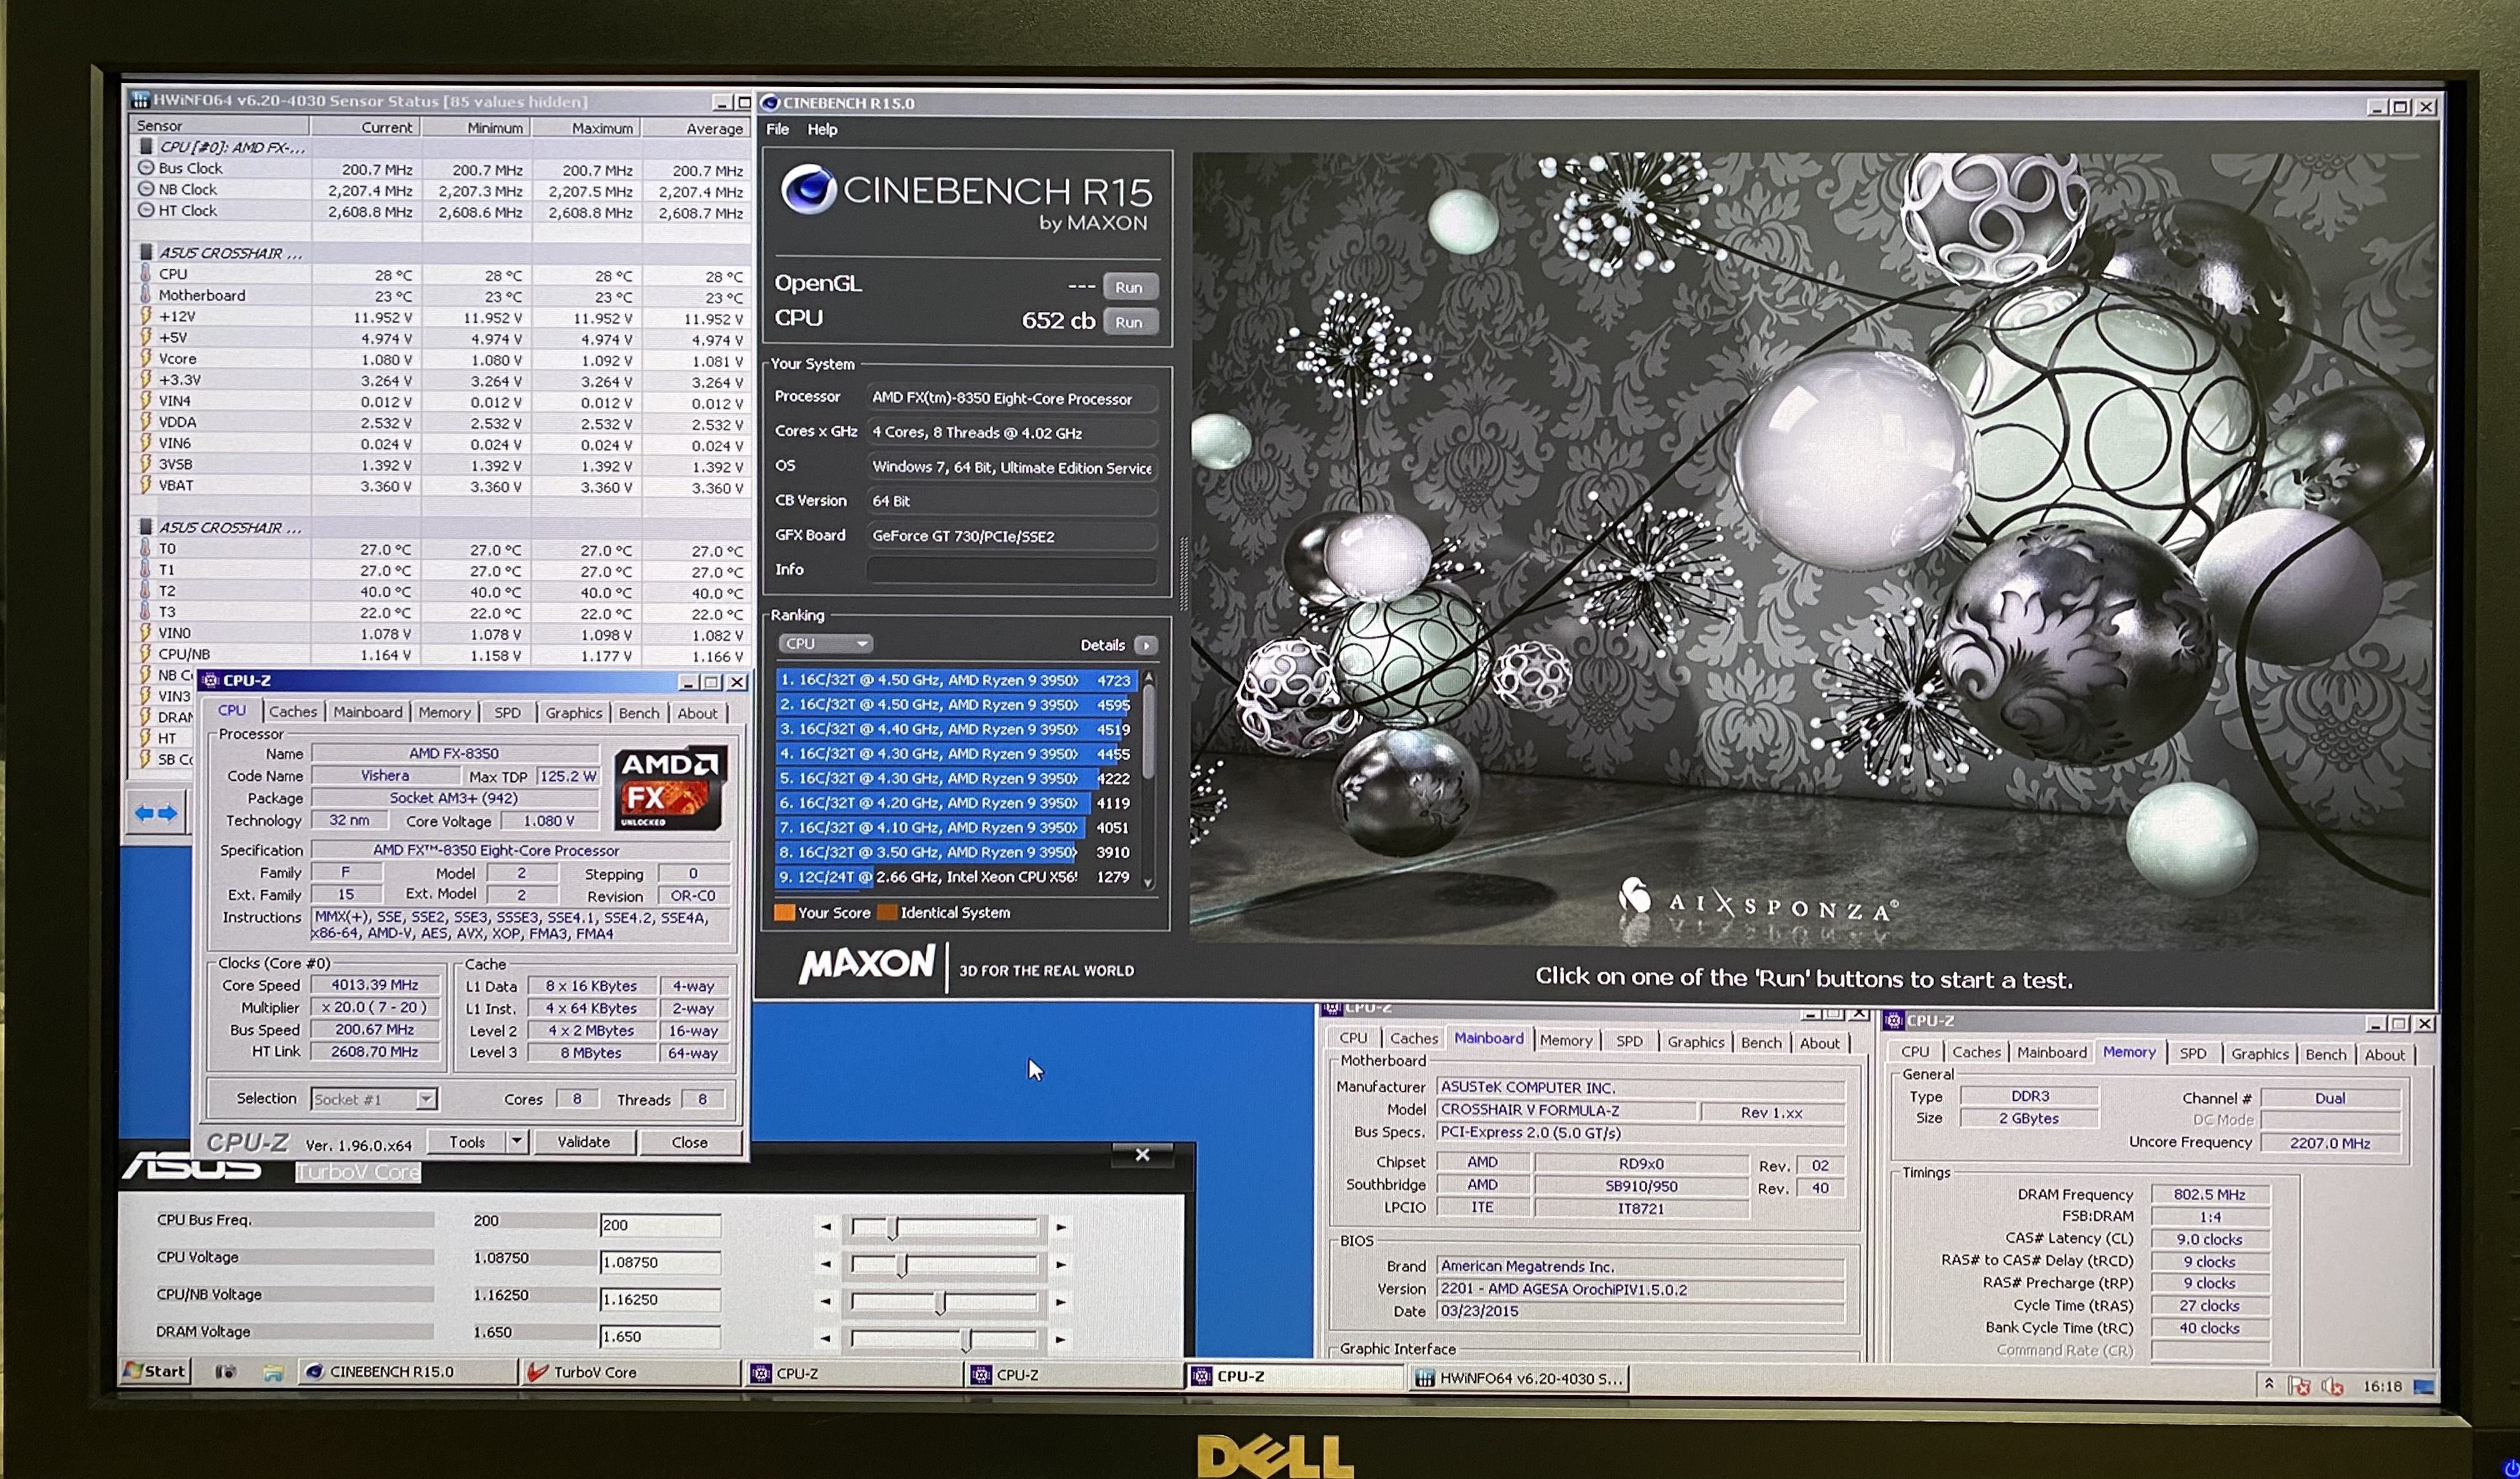Click TurboV Core taskbar button

(630, 1373)
